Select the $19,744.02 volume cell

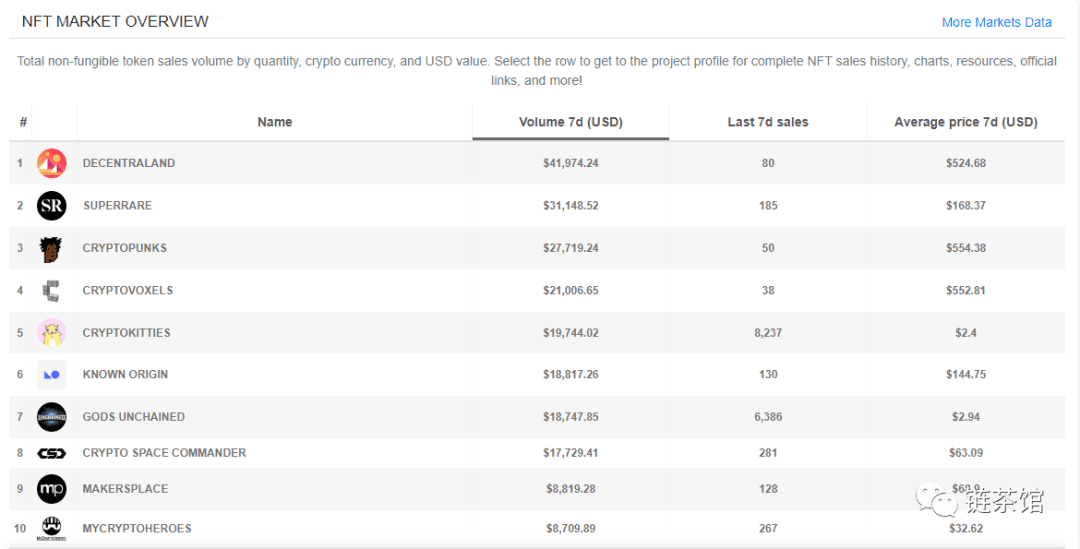click(x=570, y=333)
